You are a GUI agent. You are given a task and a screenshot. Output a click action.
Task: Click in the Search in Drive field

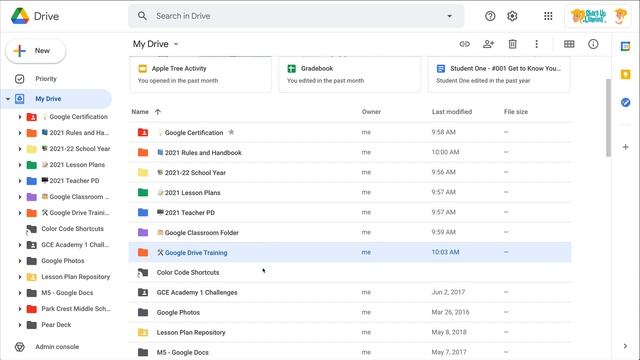pos(296,16)
